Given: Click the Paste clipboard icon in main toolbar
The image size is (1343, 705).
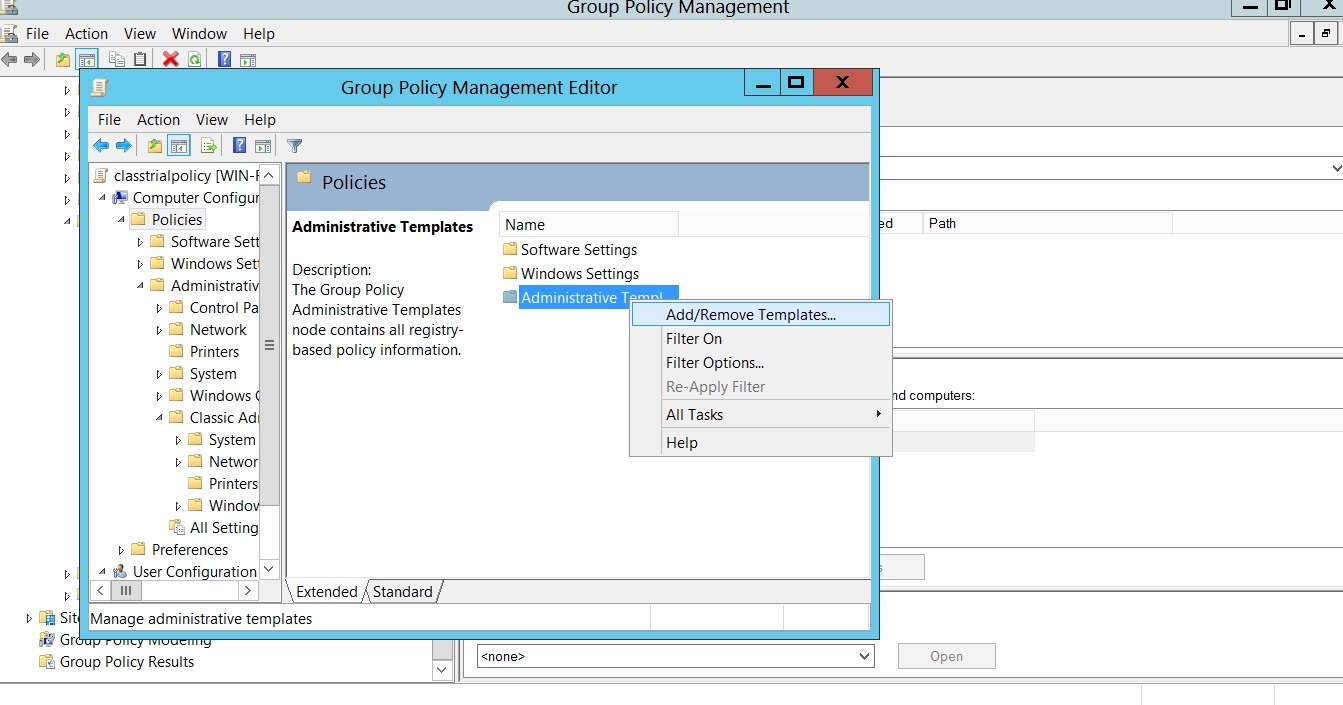Looking at the screenshot, I should point(140,59).
